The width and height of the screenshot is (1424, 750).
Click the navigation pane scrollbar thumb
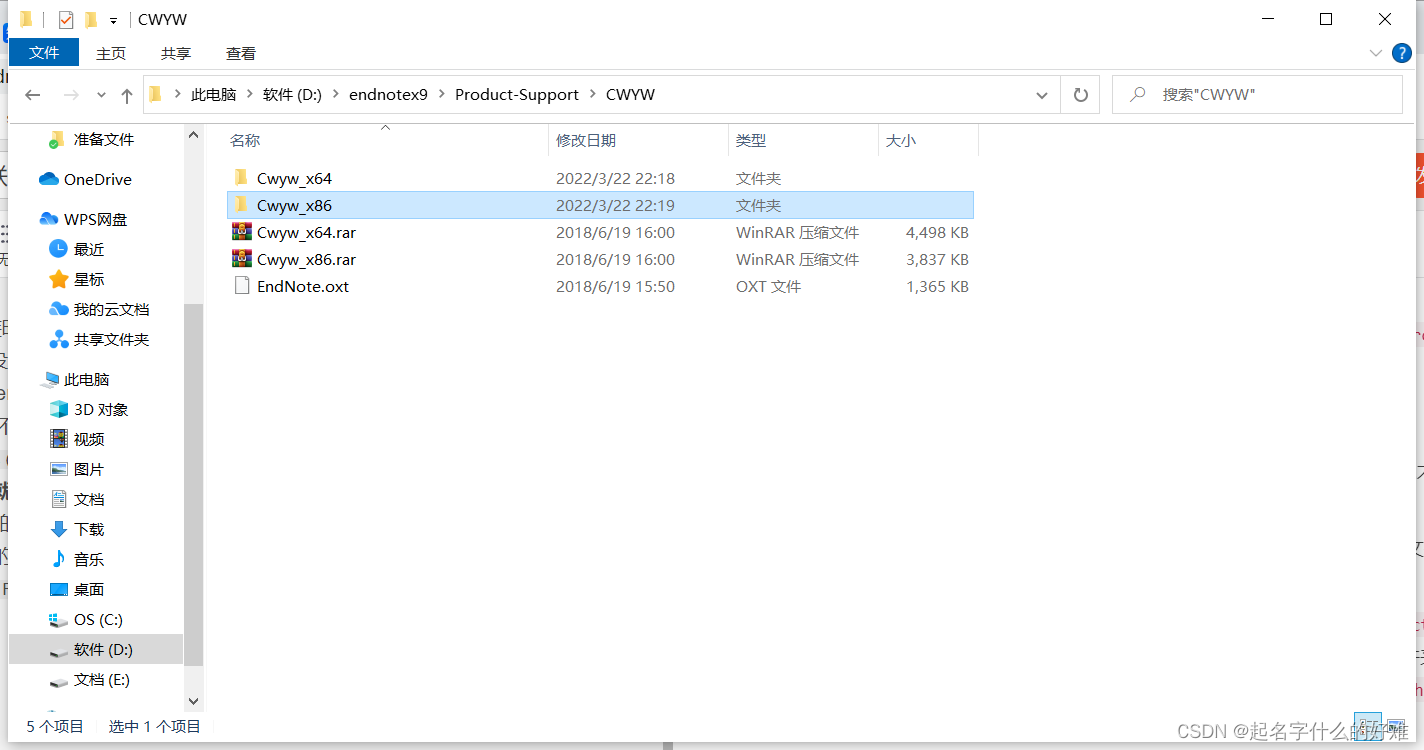[194, 485]
